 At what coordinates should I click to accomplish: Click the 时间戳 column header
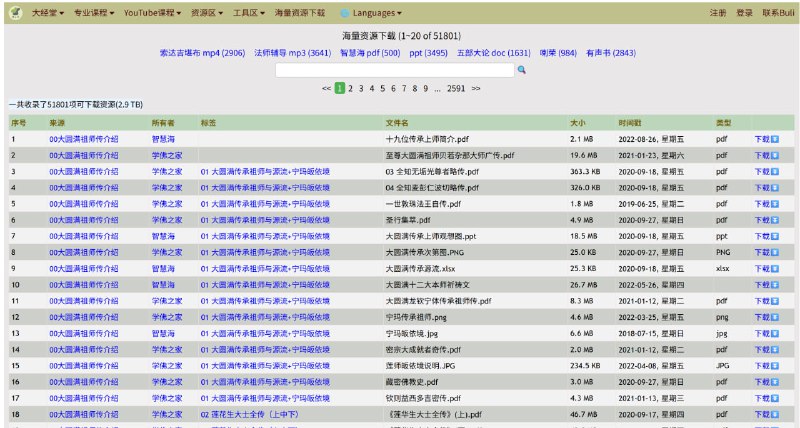630,123
